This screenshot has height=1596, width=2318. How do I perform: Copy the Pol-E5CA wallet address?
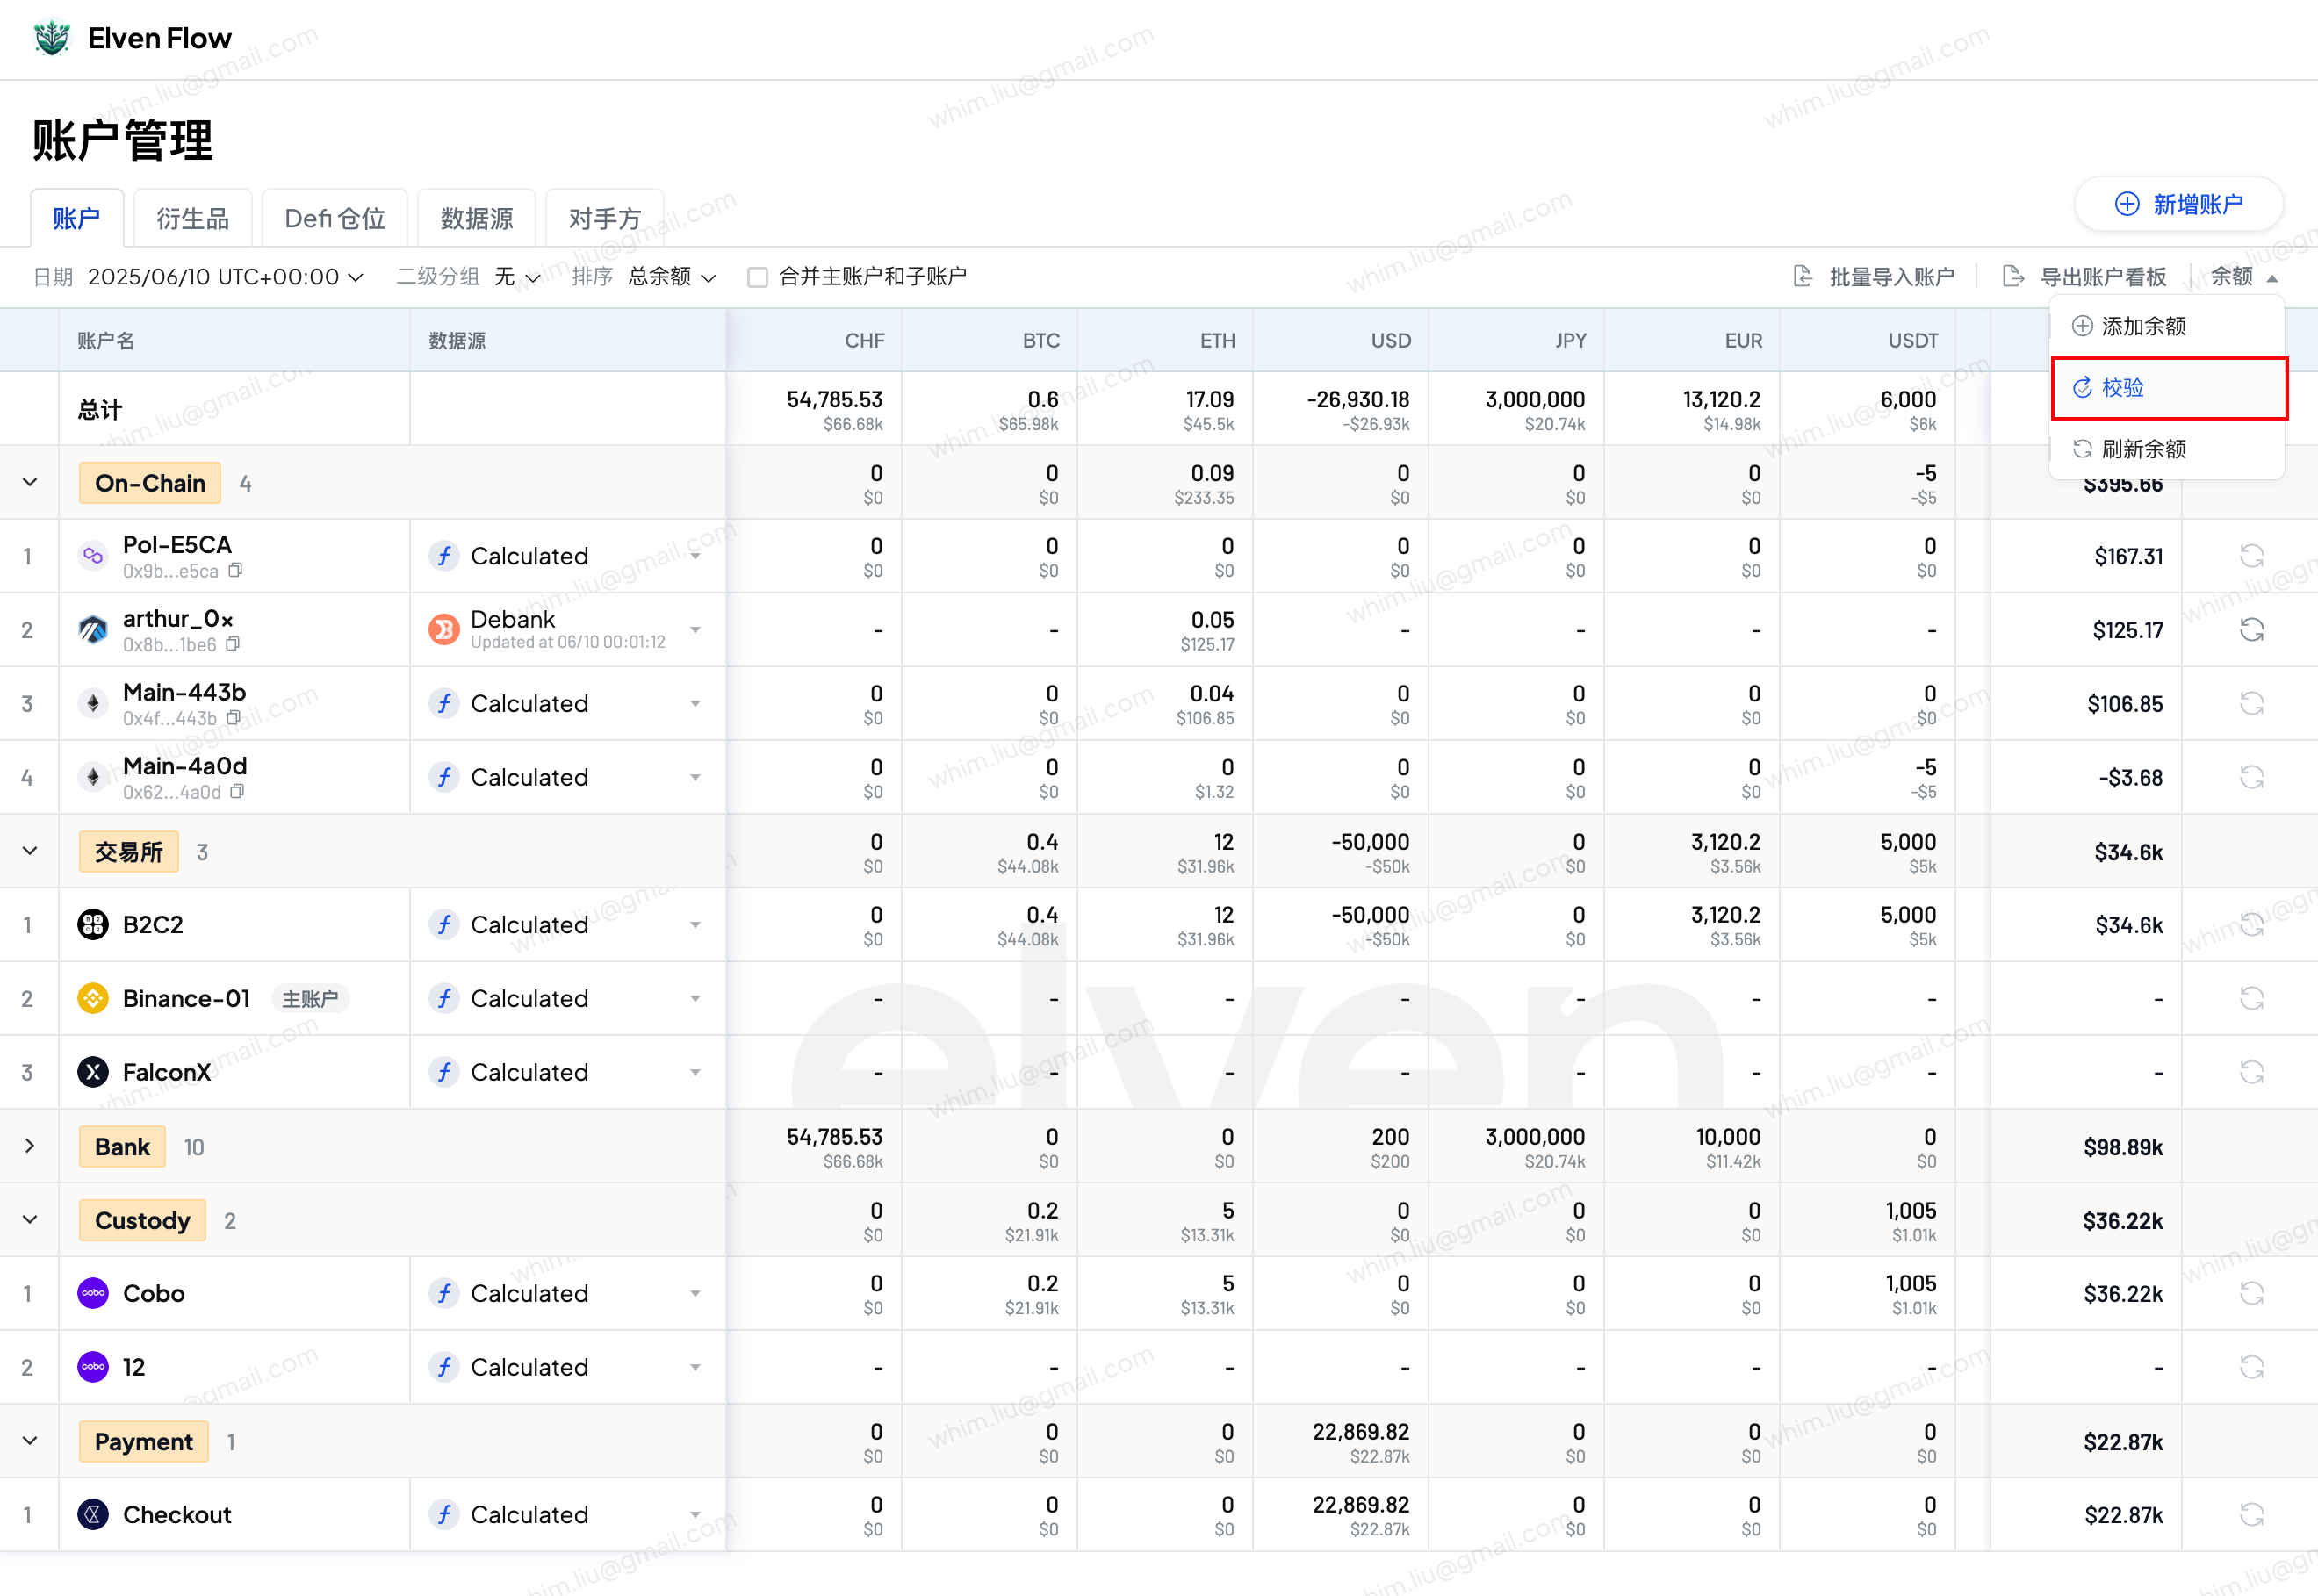(236, 570)
